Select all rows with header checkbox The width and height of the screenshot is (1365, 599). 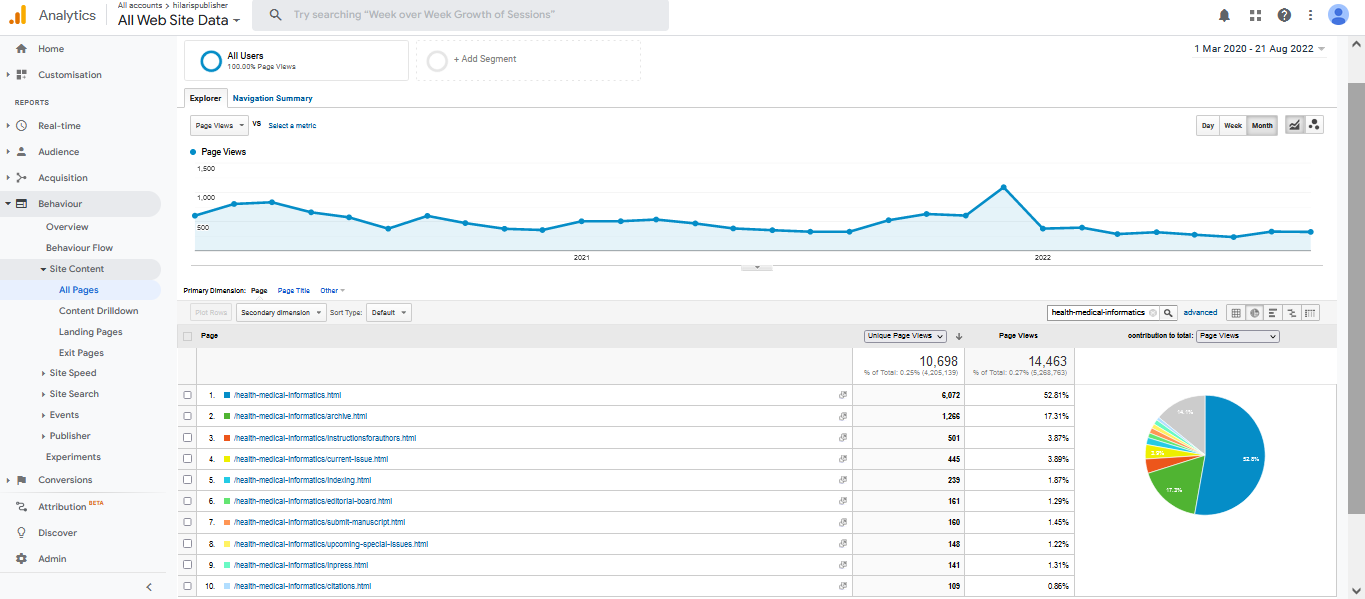(x=187, y=336)
